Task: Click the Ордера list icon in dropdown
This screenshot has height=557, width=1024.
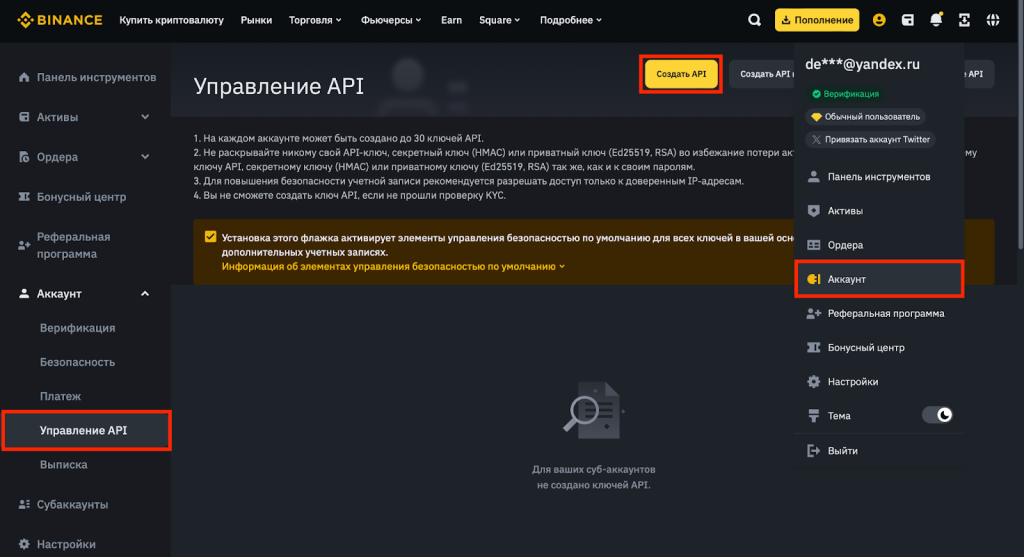Action: click(814, 245)
